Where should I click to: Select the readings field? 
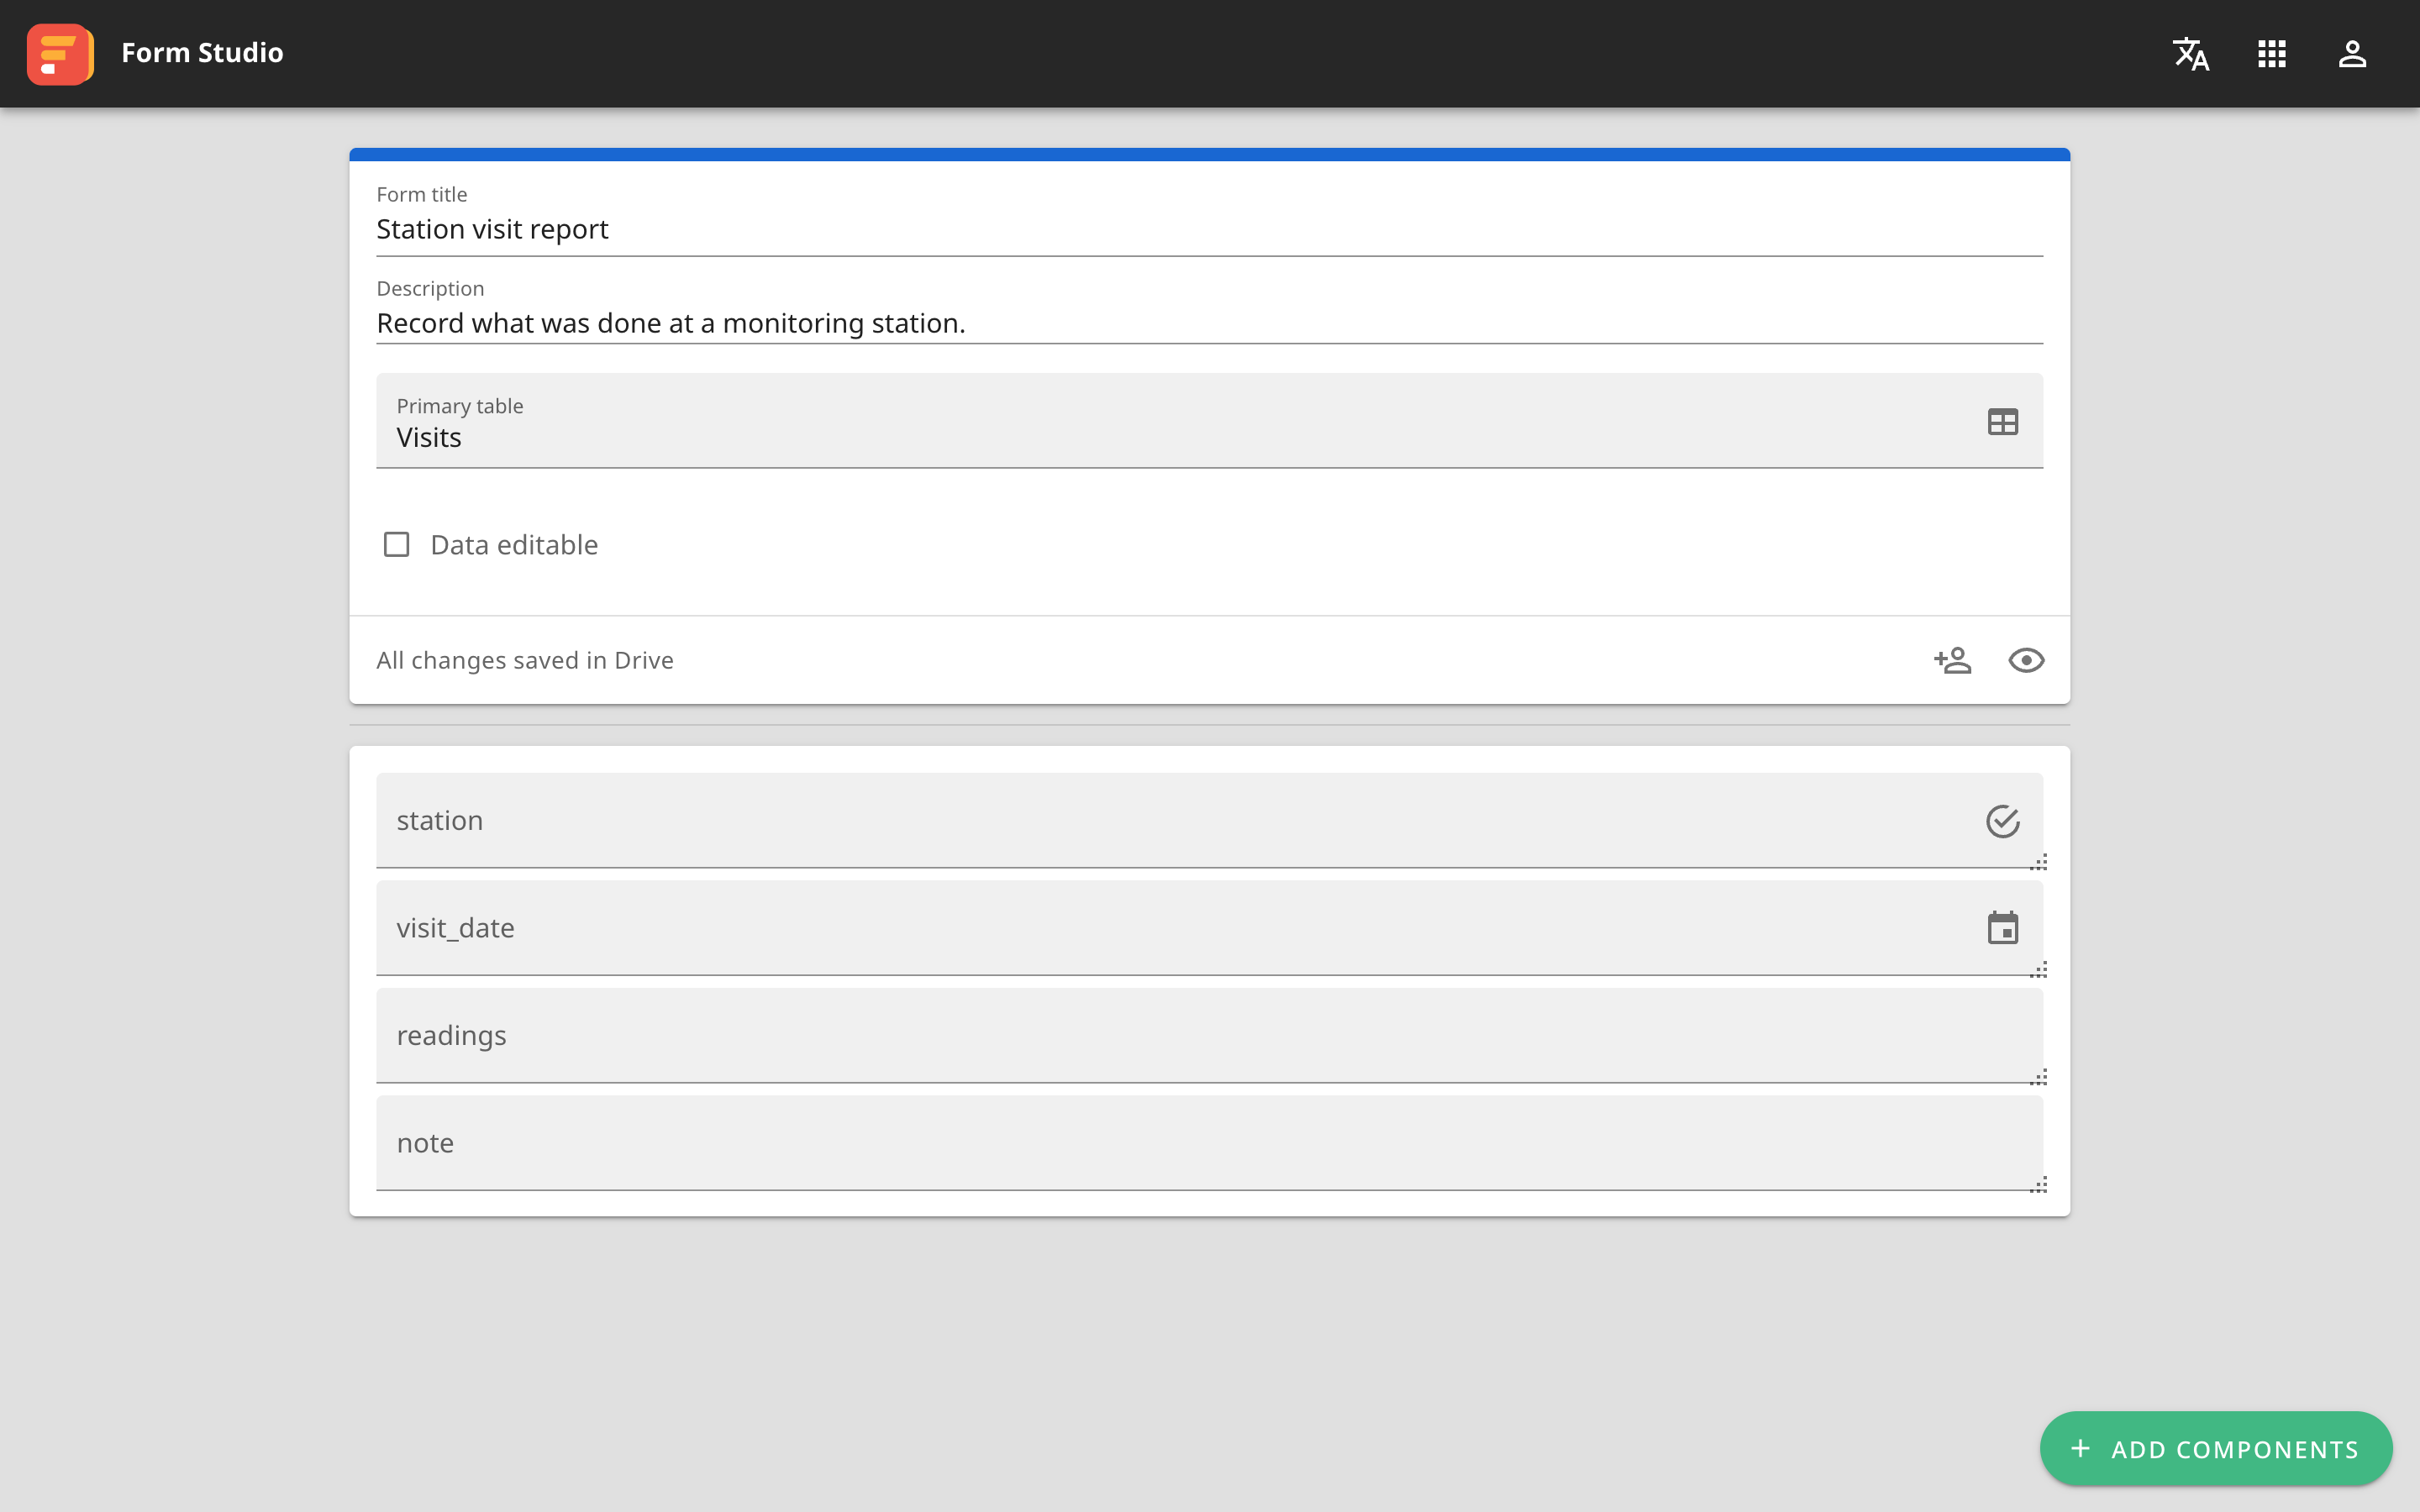point(1209,1035)
